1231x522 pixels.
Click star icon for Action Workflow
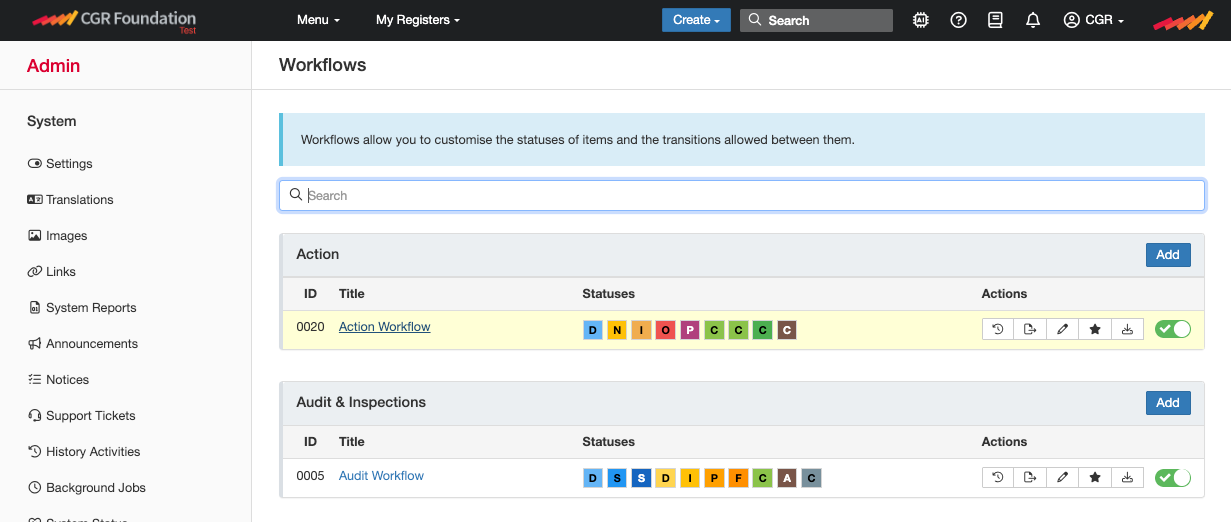[1095, 329]
